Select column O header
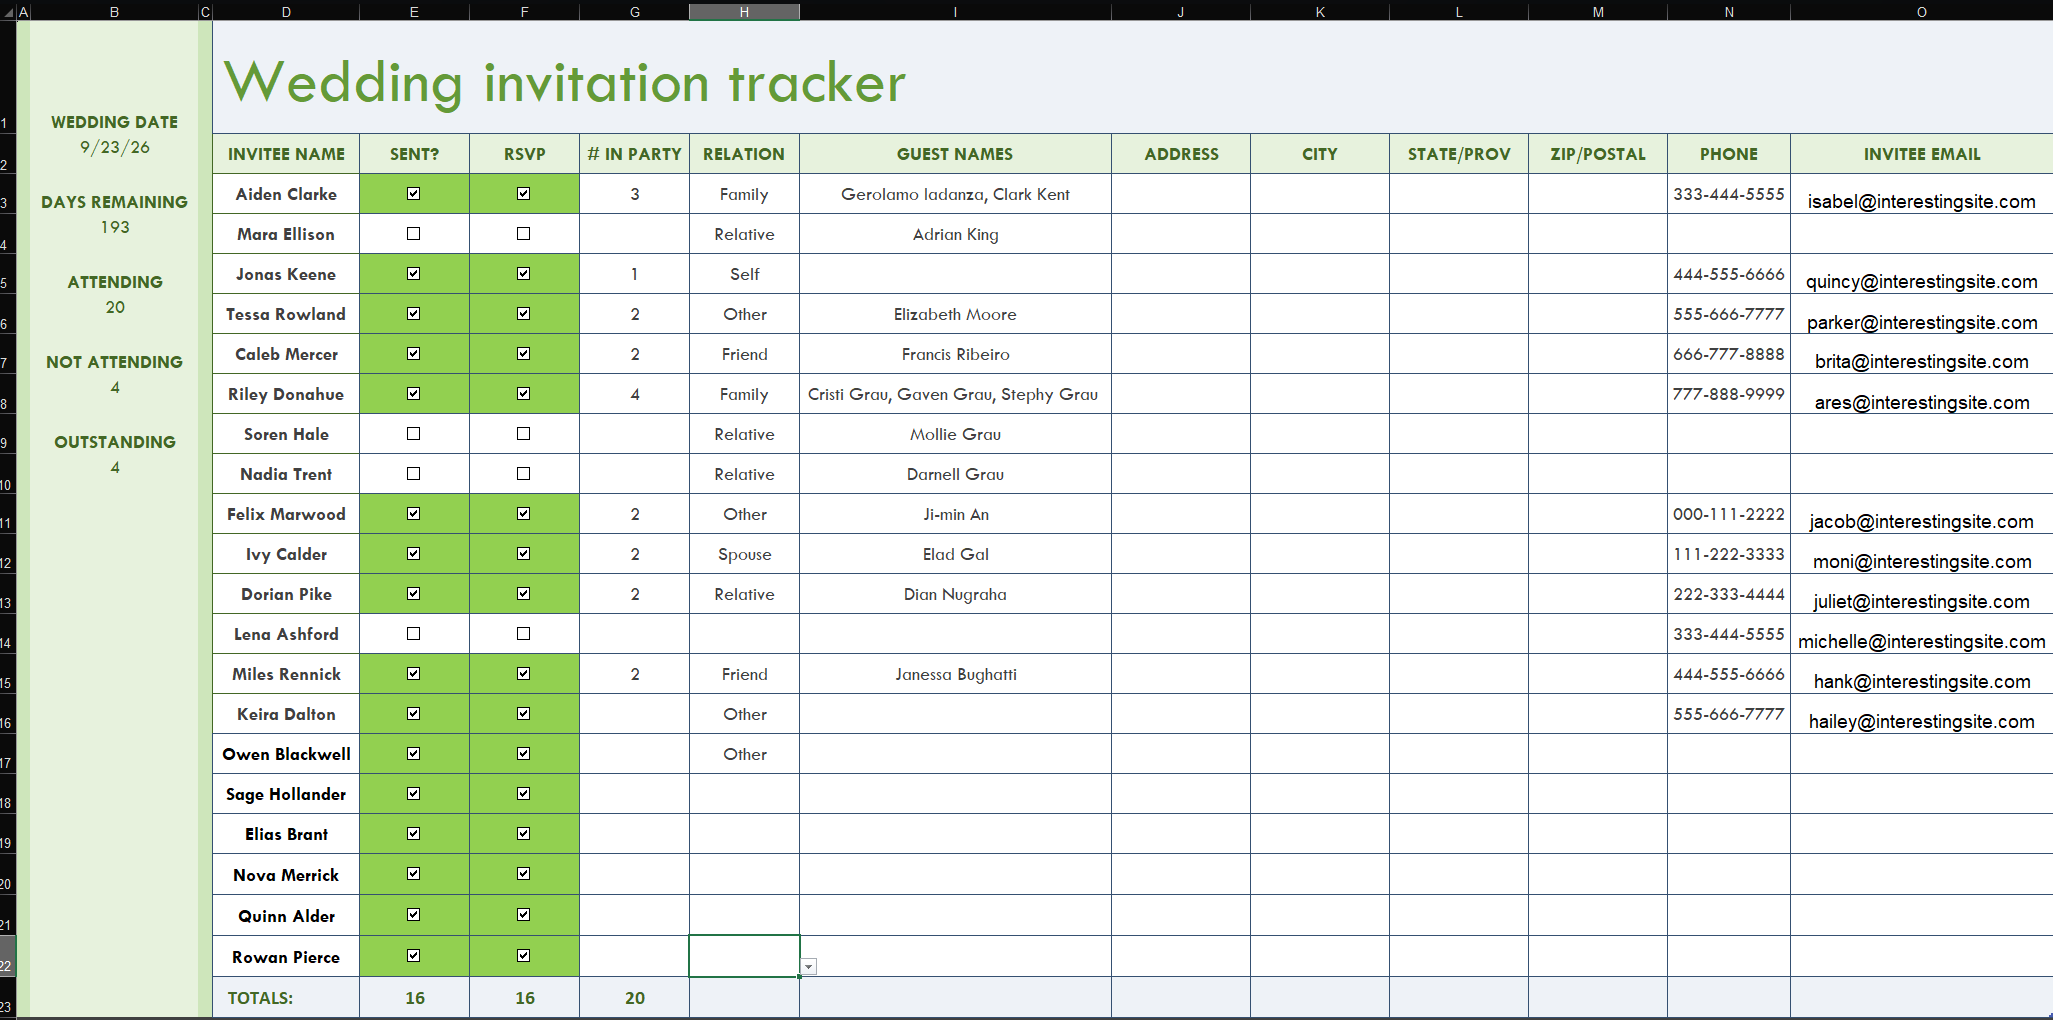The width and height of the screenshot is (2053, 1020). tap(1921, 12)
